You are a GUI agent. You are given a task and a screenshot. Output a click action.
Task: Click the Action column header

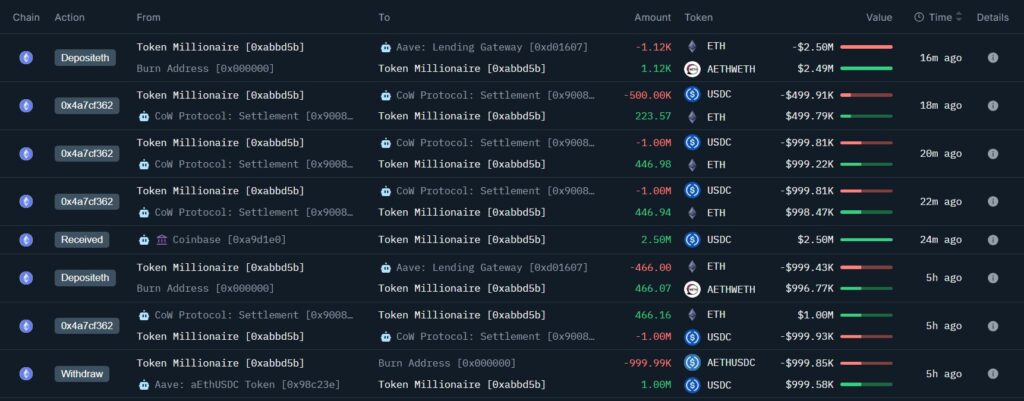pyautogui.click(x=69, y=18)
